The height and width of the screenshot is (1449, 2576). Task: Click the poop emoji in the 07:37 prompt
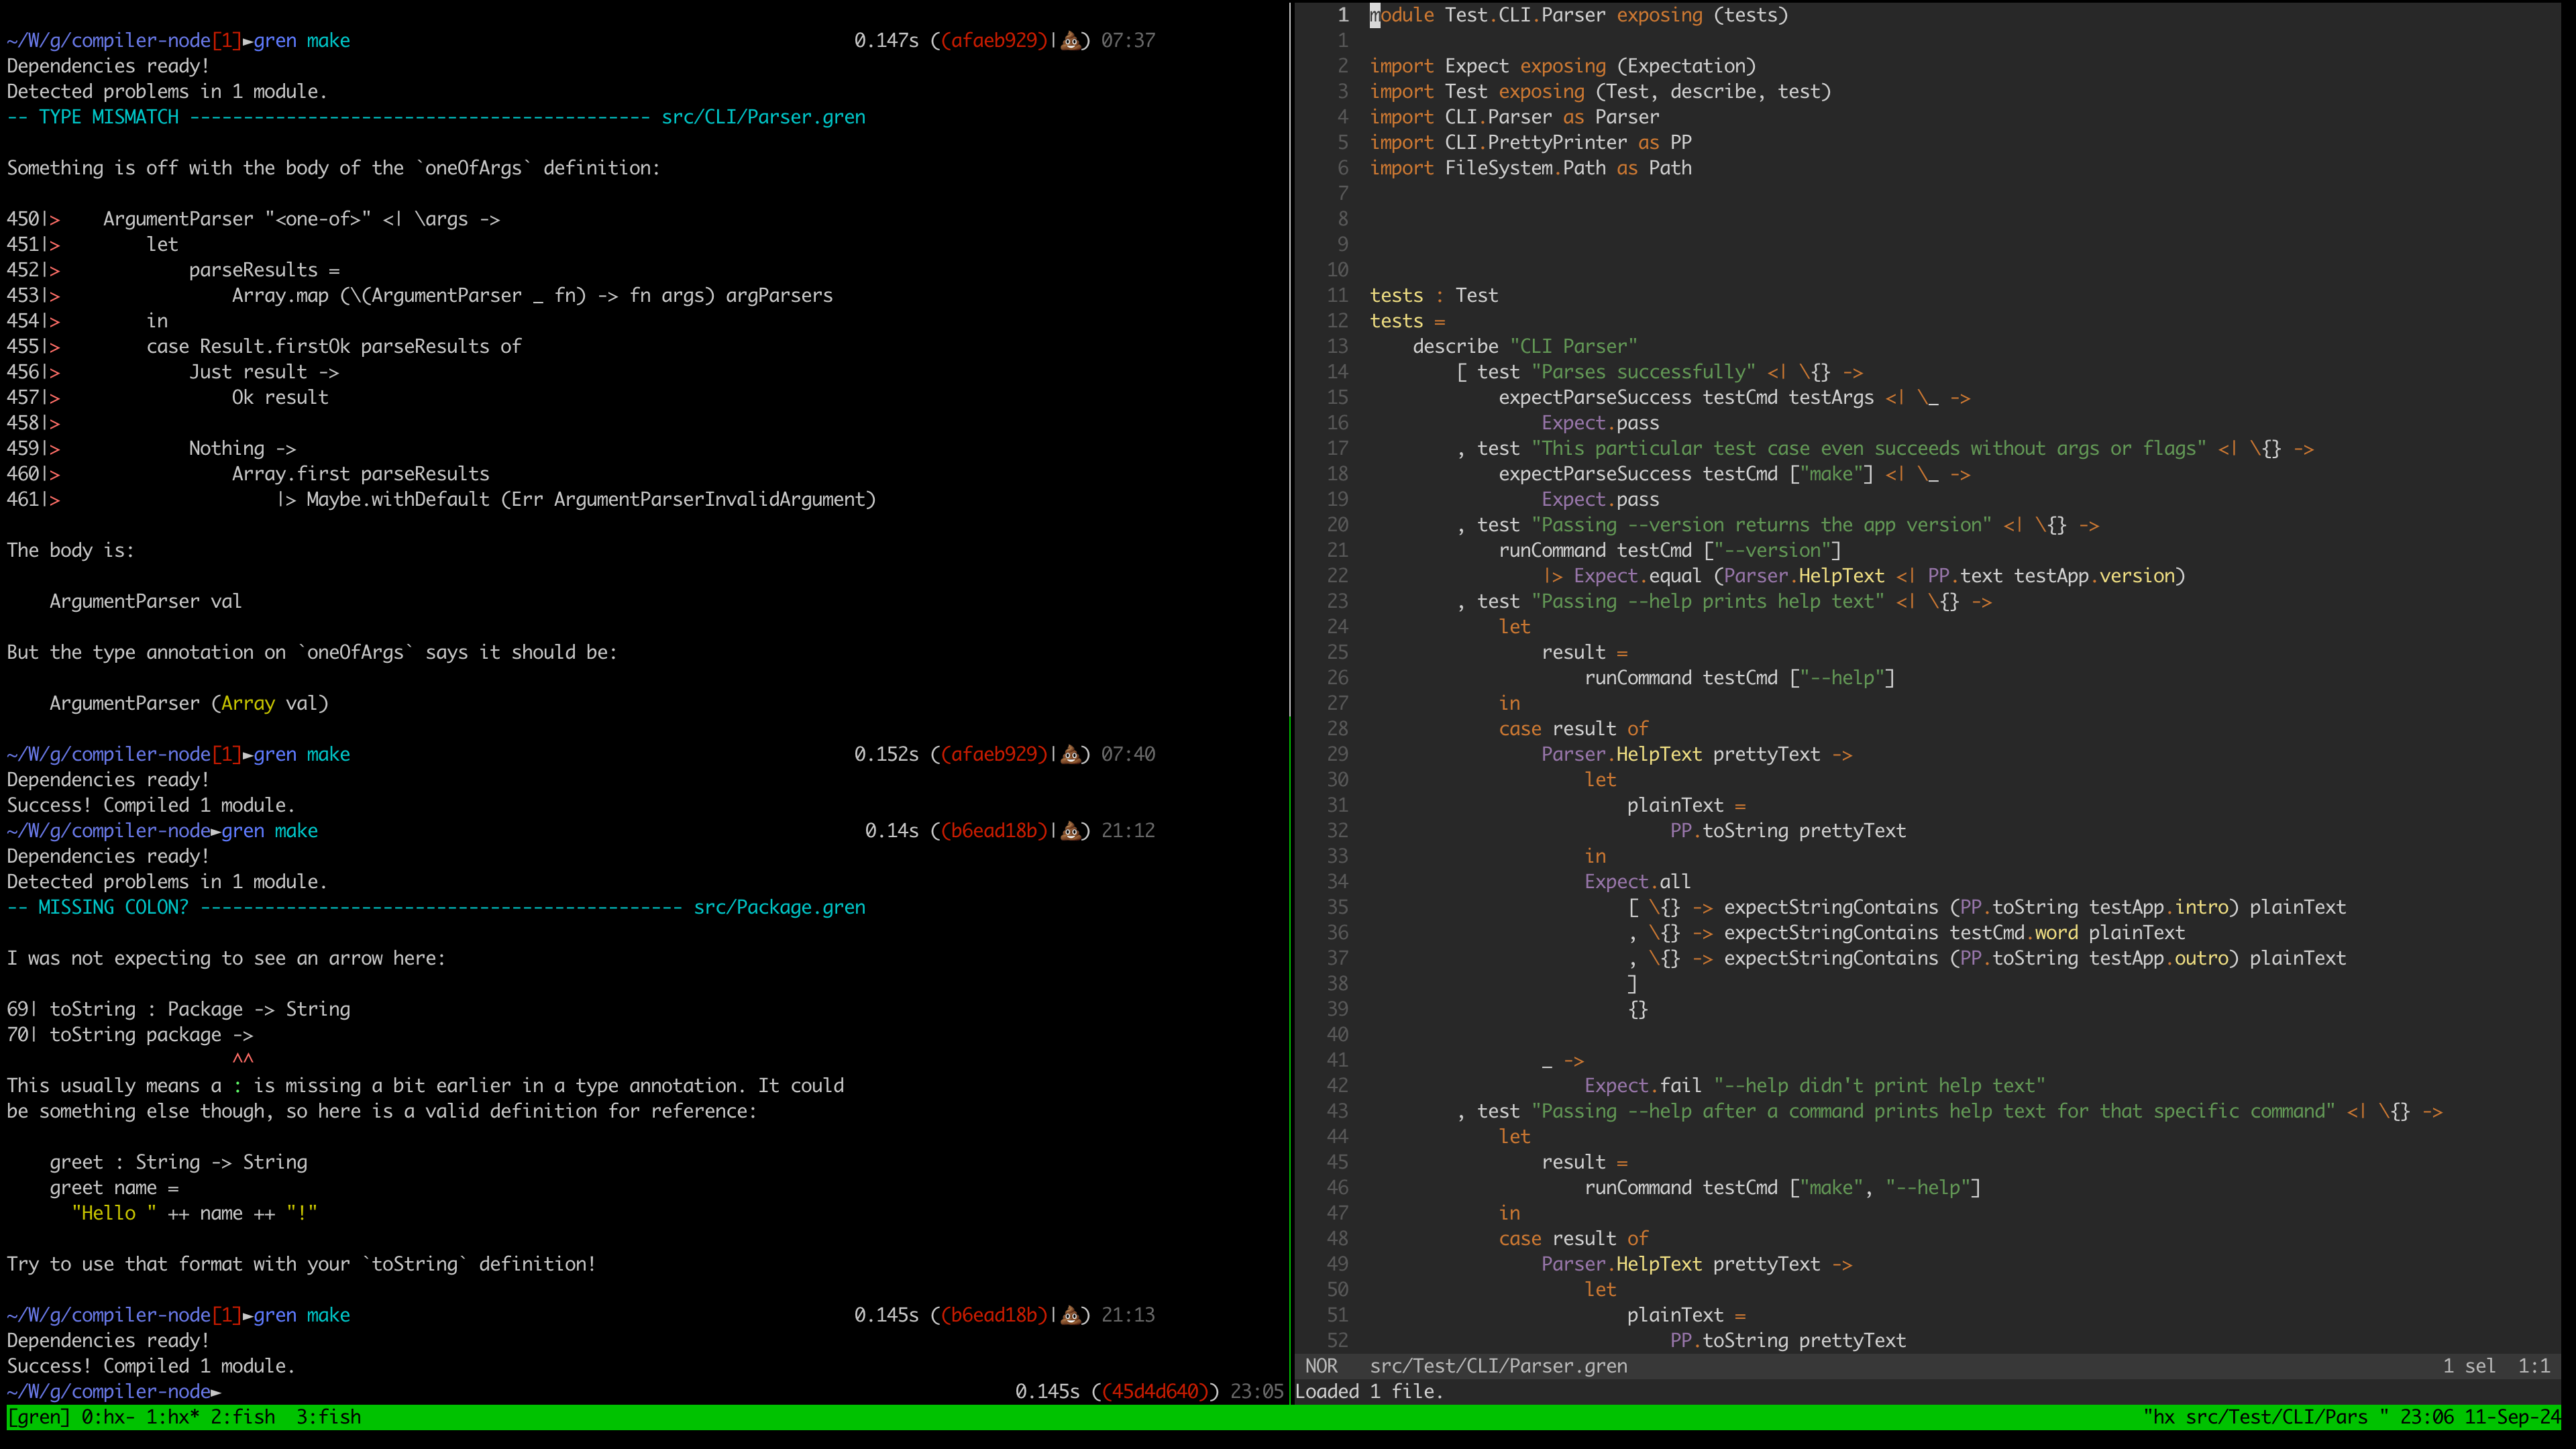pyautogui.click(x=1070, y=41)
